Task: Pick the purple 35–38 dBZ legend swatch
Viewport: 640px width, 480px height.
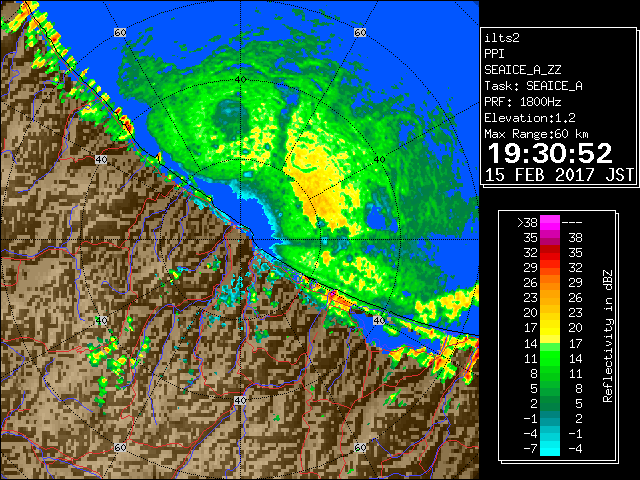Action: point(550,238)
